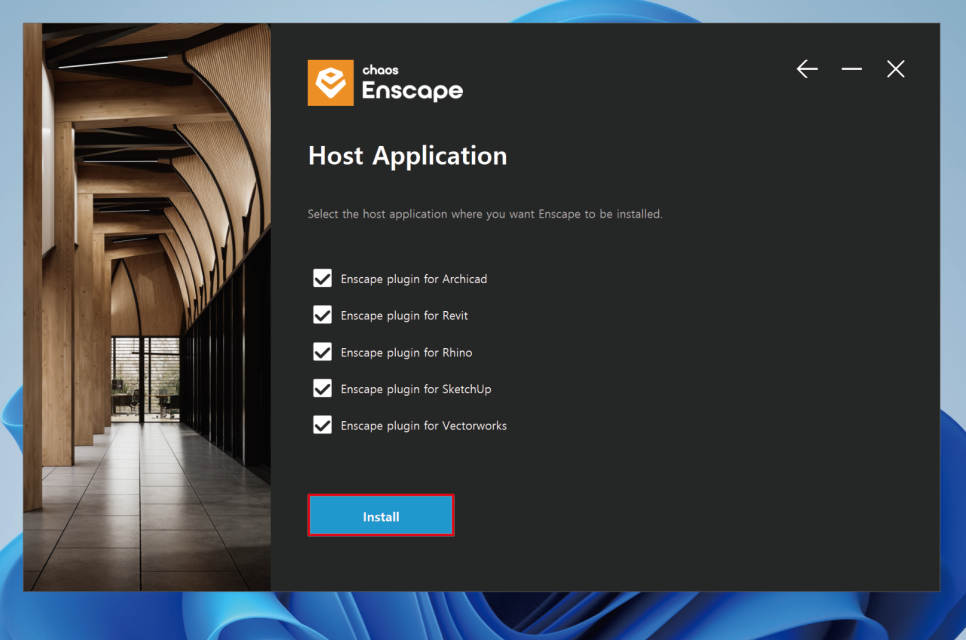The height and width of the screenshot is (640, 966).
Task: Click the Enscape wordmark text
Action: pos(412,91)
